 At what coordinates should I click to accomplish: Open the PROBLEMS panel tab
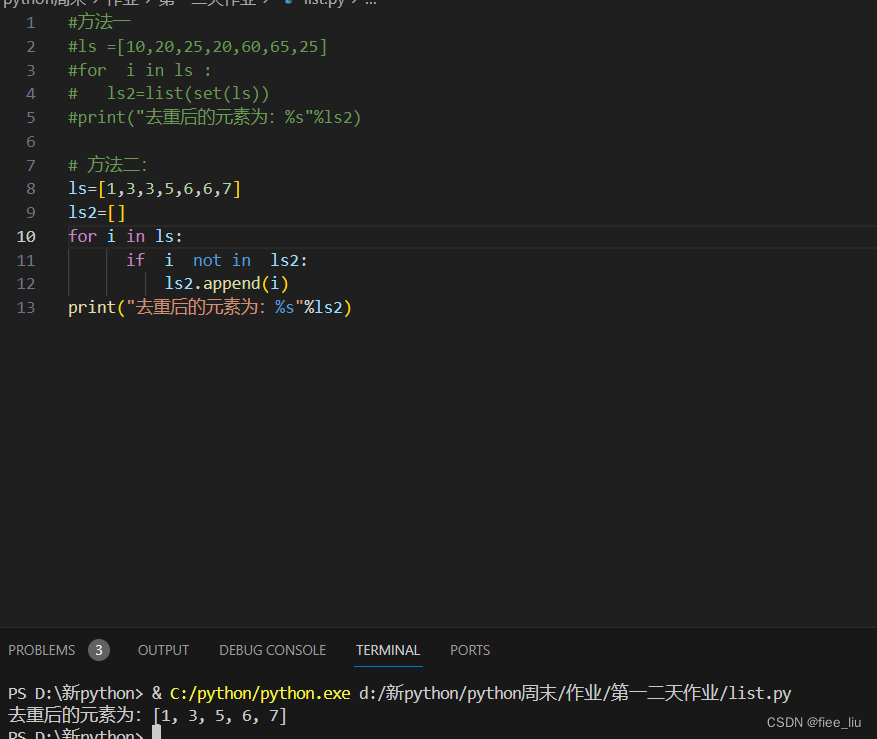pyautogui.click(x=41, y=650)
